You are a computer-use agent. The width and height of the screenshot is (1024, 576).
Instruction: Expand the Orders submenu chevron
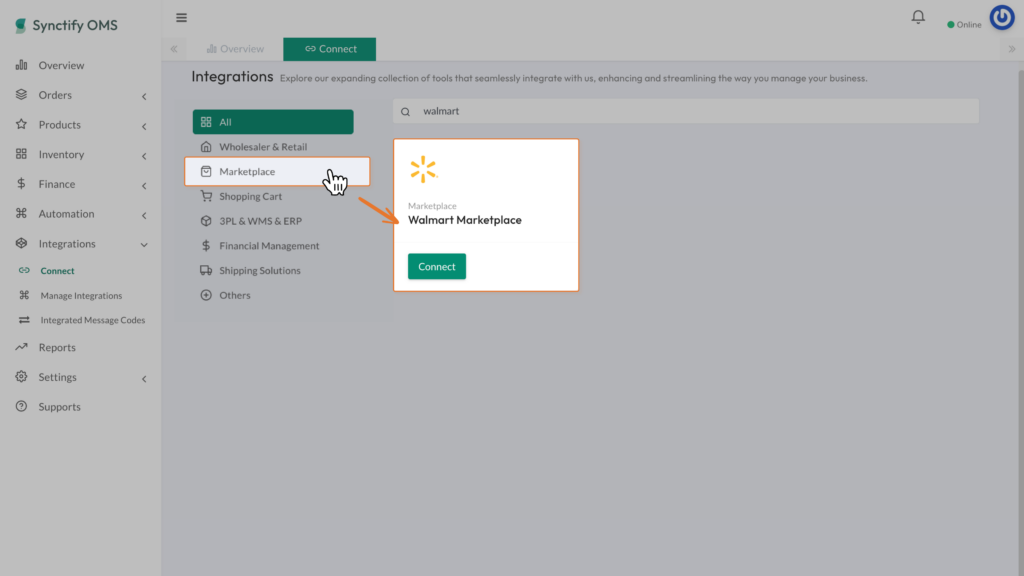click(144, 97)
